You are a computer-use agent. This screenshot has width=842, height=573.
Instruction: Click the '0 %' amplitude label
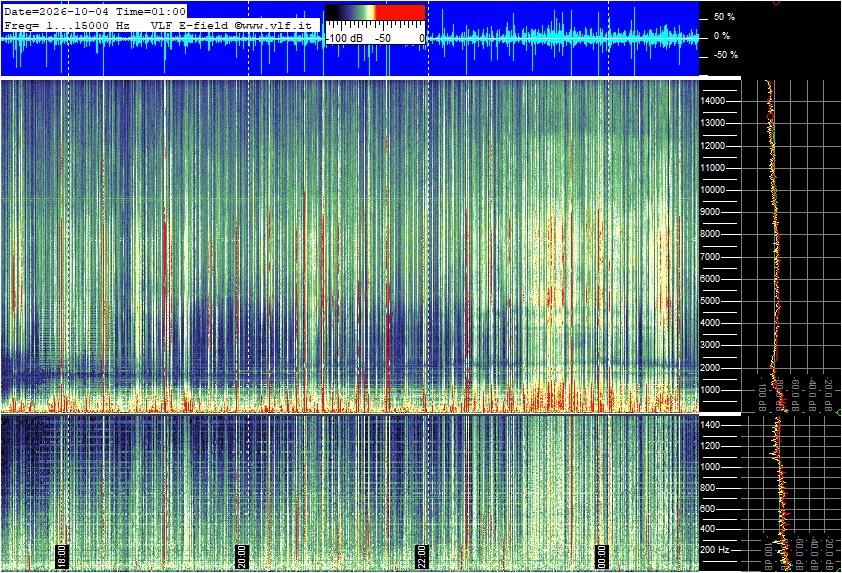(x=721, y=36)
